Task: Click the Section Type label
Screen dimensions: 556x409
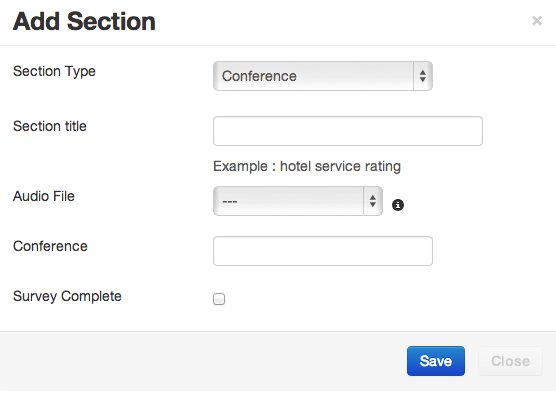Action: coord(54,71)
